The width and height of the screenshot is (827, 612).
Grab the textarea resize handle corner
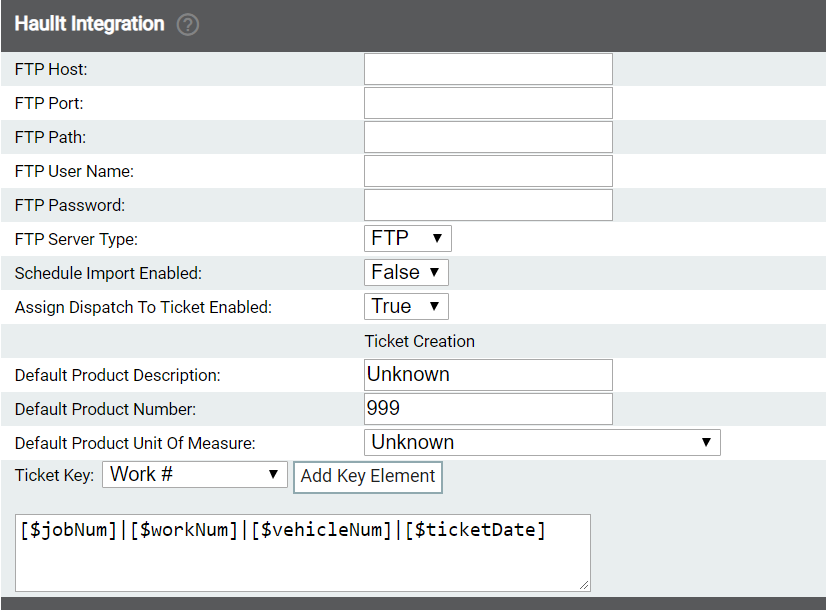point(584,585)
